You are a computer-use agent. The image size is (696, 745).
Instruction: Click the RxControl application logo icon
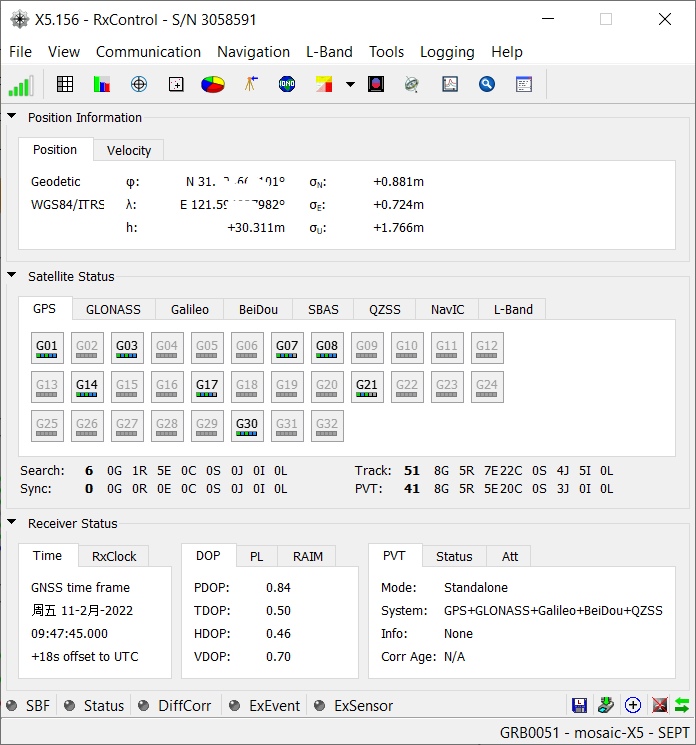click(19, 20)
